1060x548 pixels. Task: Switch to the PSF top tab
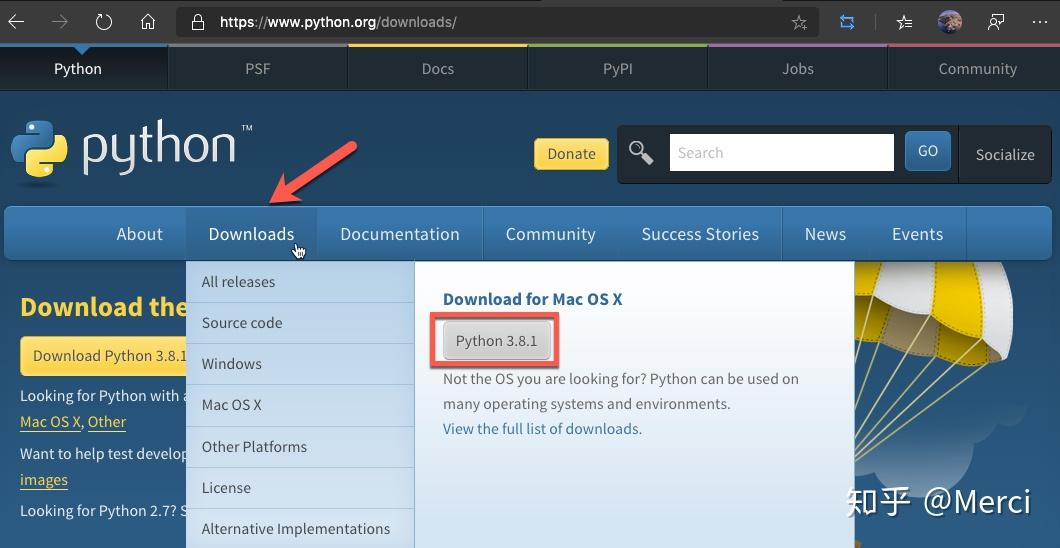point(258,69)
